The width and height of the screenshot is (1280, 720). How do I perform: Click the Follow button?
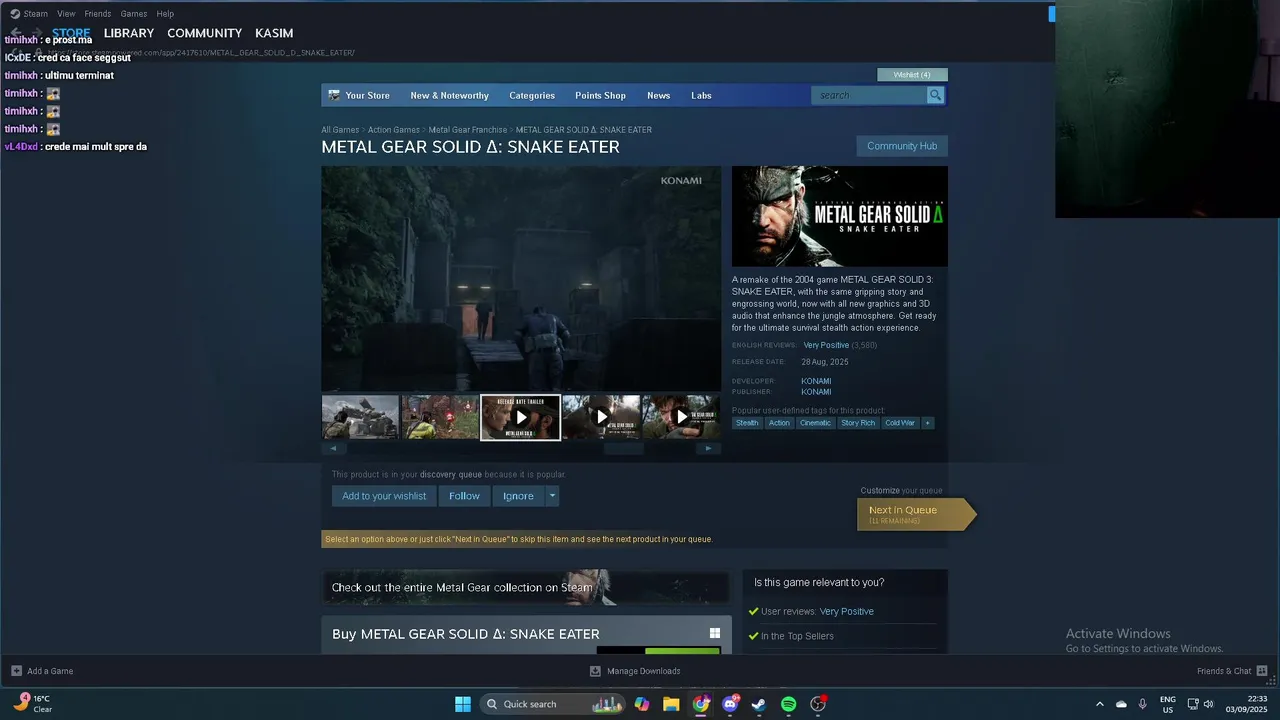point(464,496)
